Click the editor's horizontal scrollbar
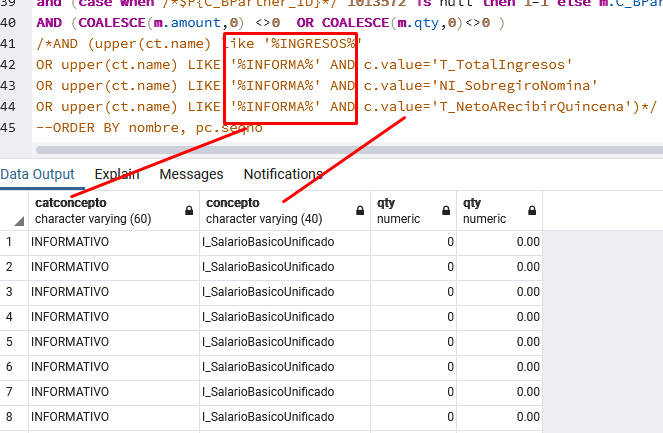The height and width of the screenshot is (433, 663). click(350, 151)
